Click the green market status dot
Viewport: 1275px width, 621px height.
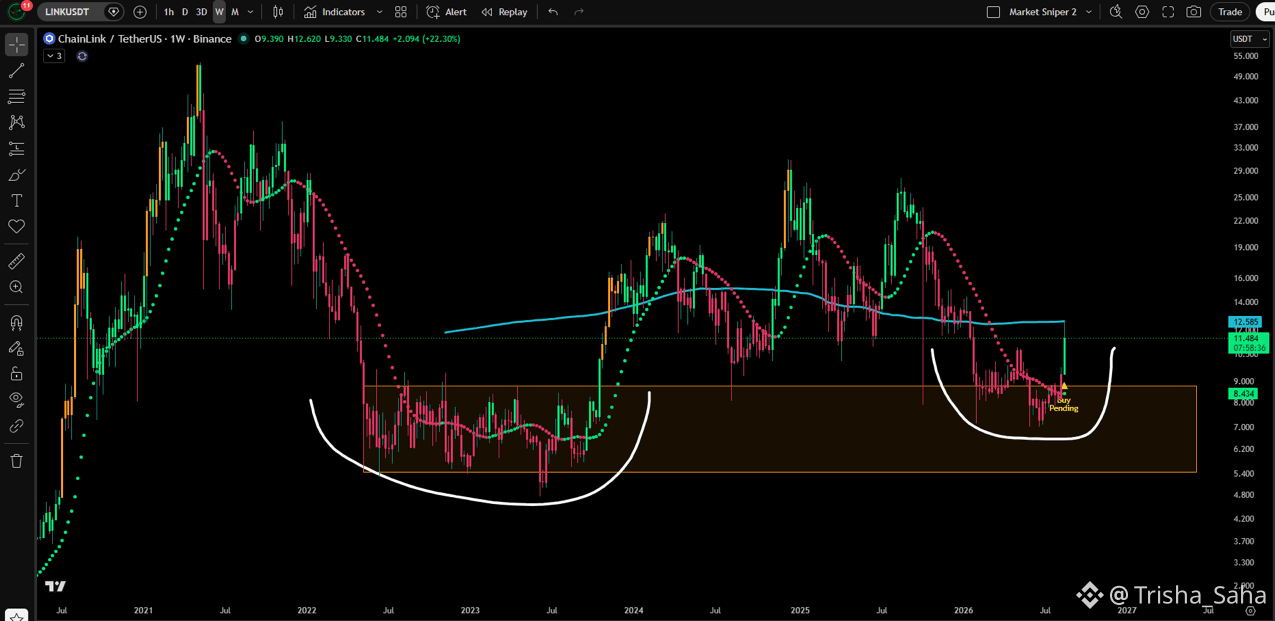243,39
